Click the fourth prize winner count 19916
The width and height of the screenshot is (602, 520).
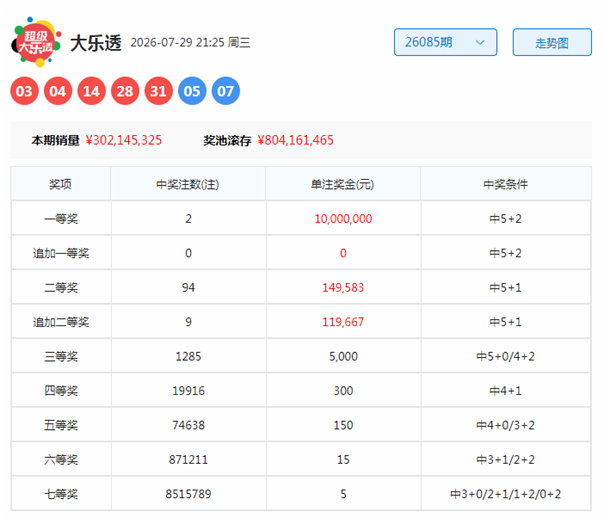pyautogui.click(x=188, y=391)
